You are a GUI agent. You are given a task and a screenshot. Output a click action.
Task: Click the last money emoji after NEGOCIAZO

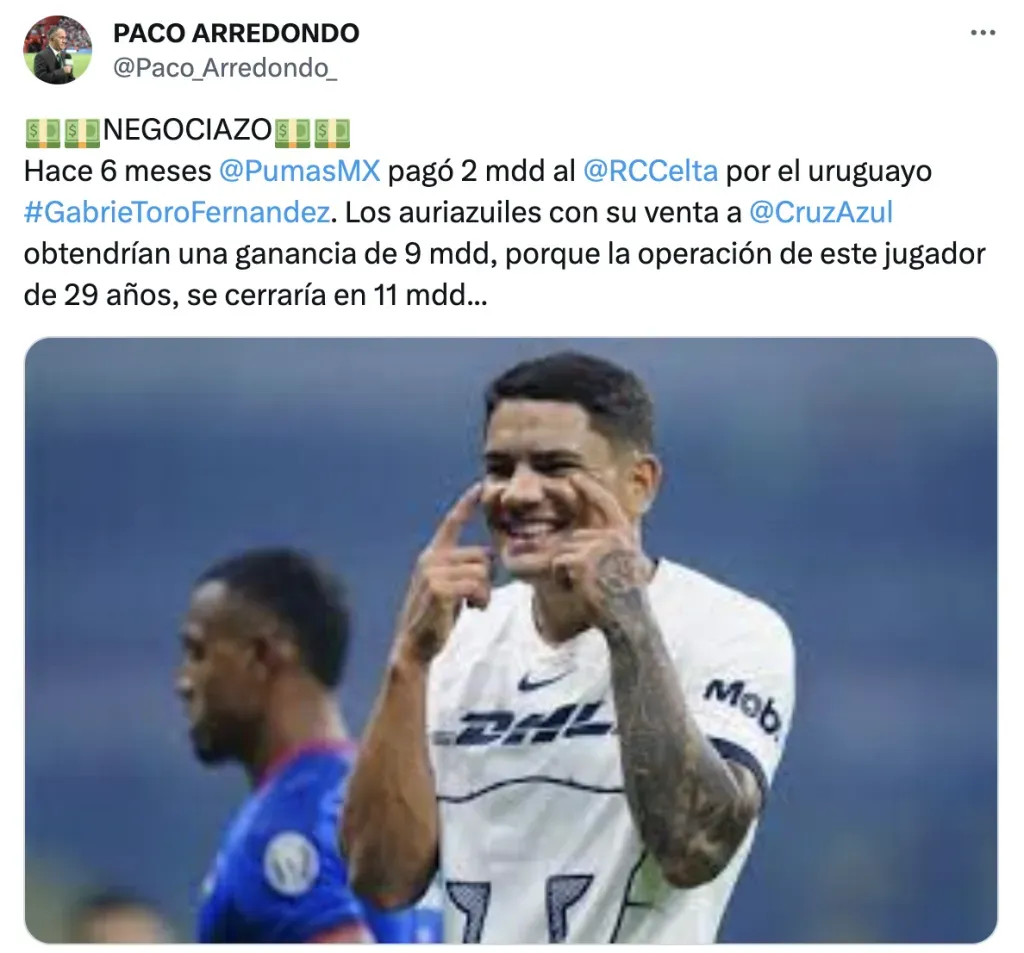[x=332, y=131]
